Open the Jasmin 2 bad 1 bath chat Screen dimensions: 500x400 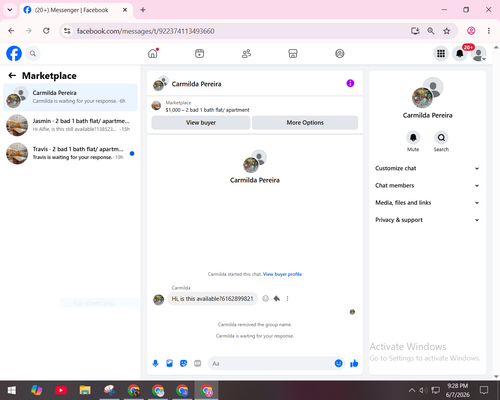(x=70, y=125)
